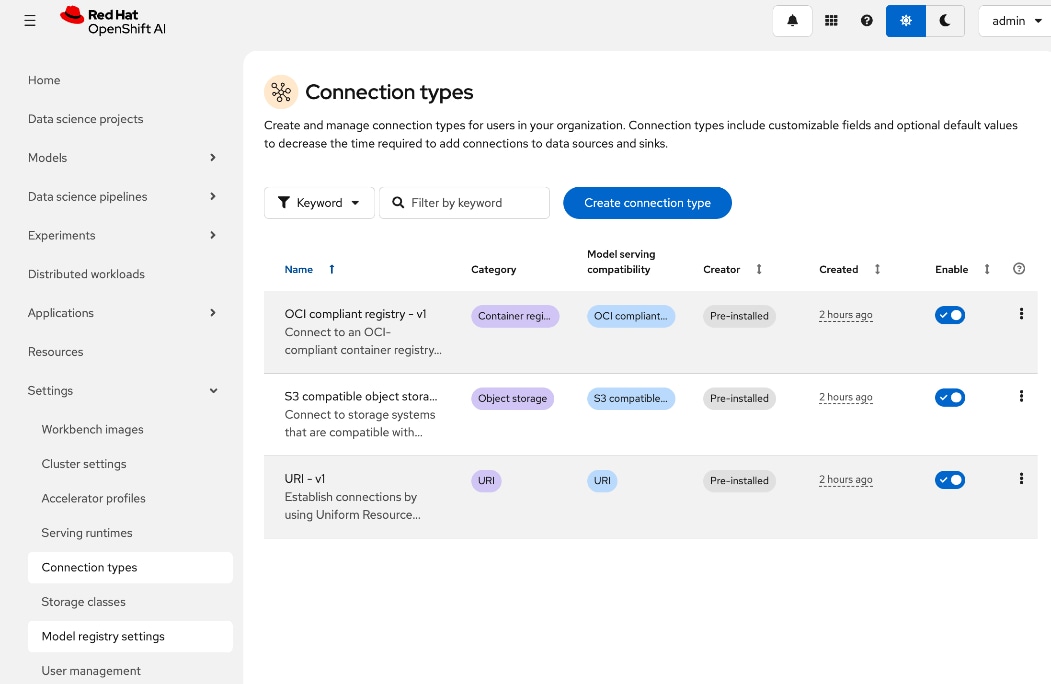This screenshot has height=684, width=1051.
Task: Click Create connection type button
Action: pyautogui.click(x=647, y=202)
